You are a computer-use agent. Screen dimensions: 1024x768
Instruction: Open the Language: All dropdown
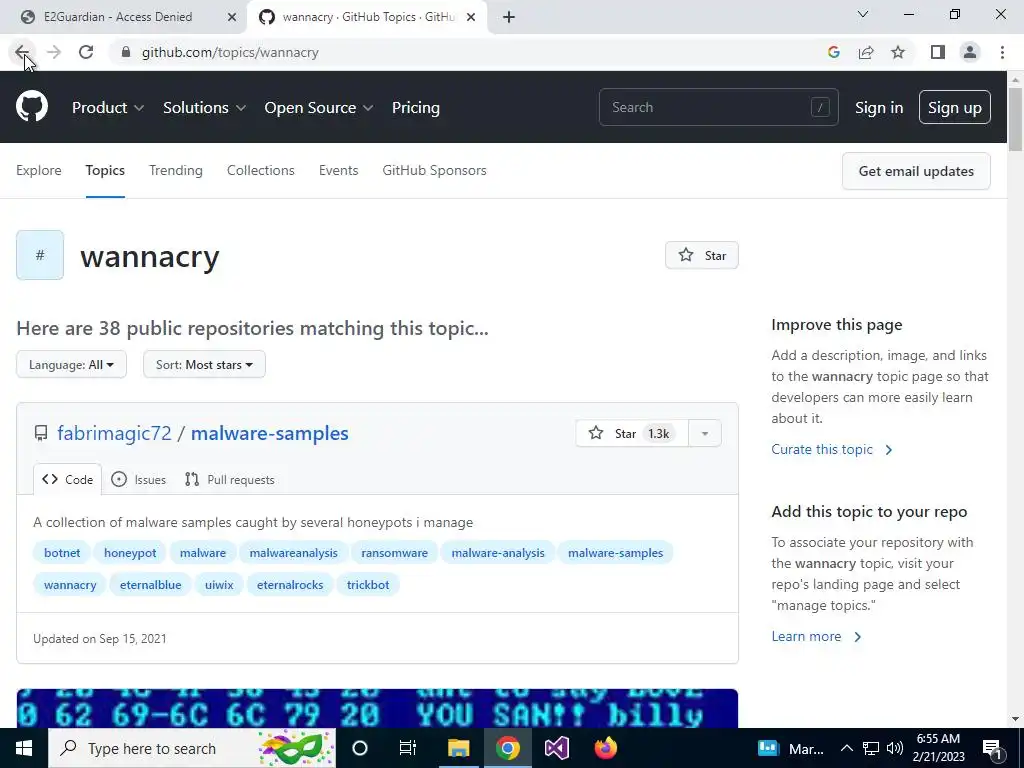[x=71, y=364]
